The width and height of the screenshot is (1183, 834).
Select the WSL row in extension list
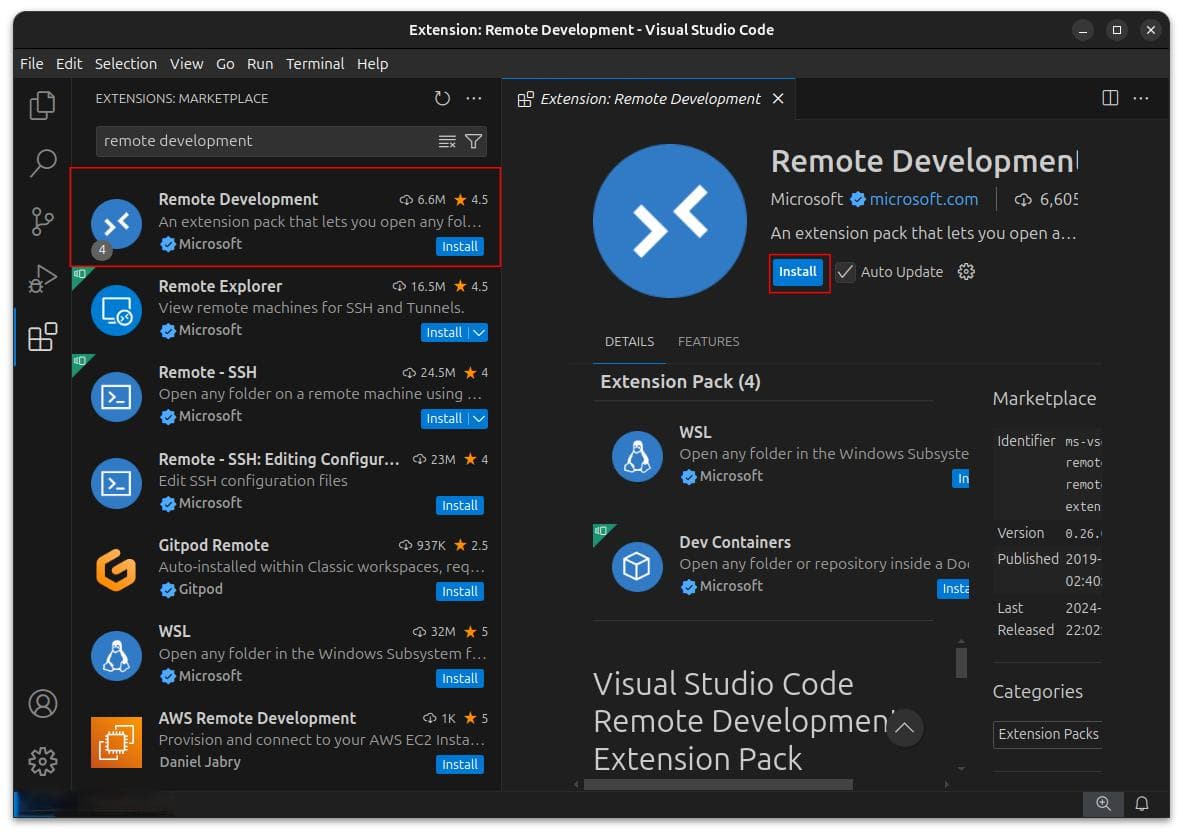tap(287, 654)
